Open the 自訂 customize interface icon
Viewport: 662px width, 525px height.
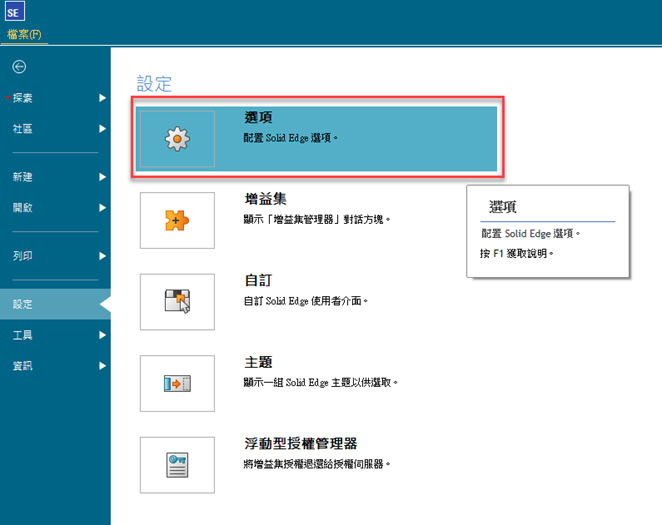(x=177, y=302)
